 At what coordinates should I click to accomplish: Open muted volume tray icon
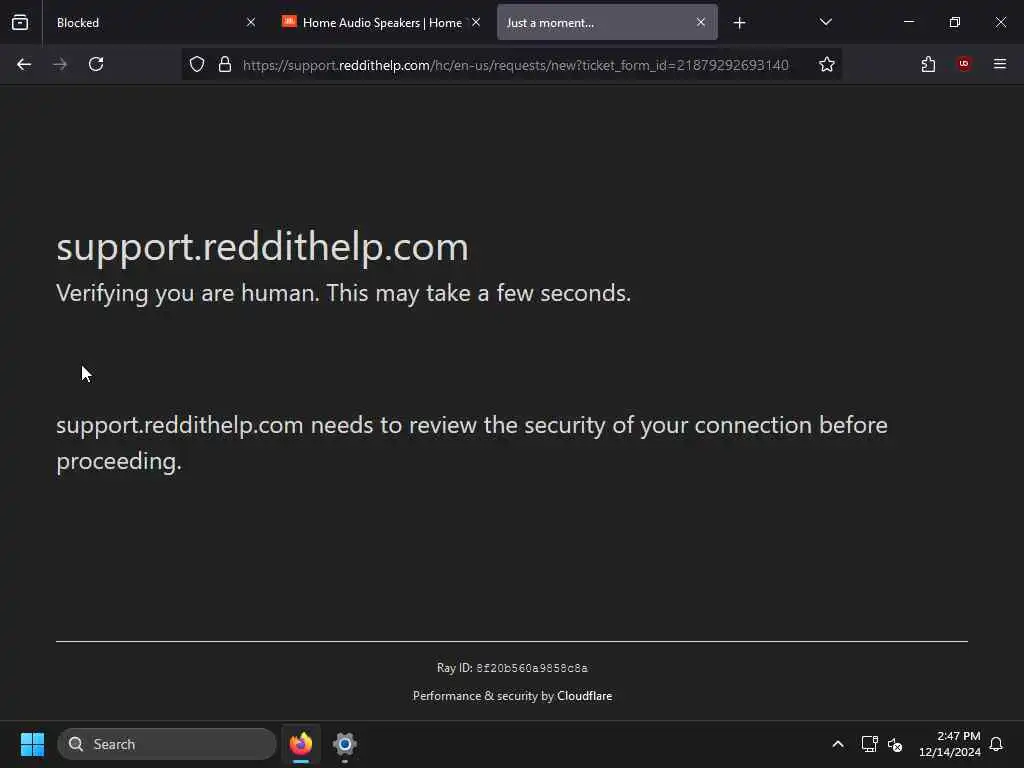895,744
